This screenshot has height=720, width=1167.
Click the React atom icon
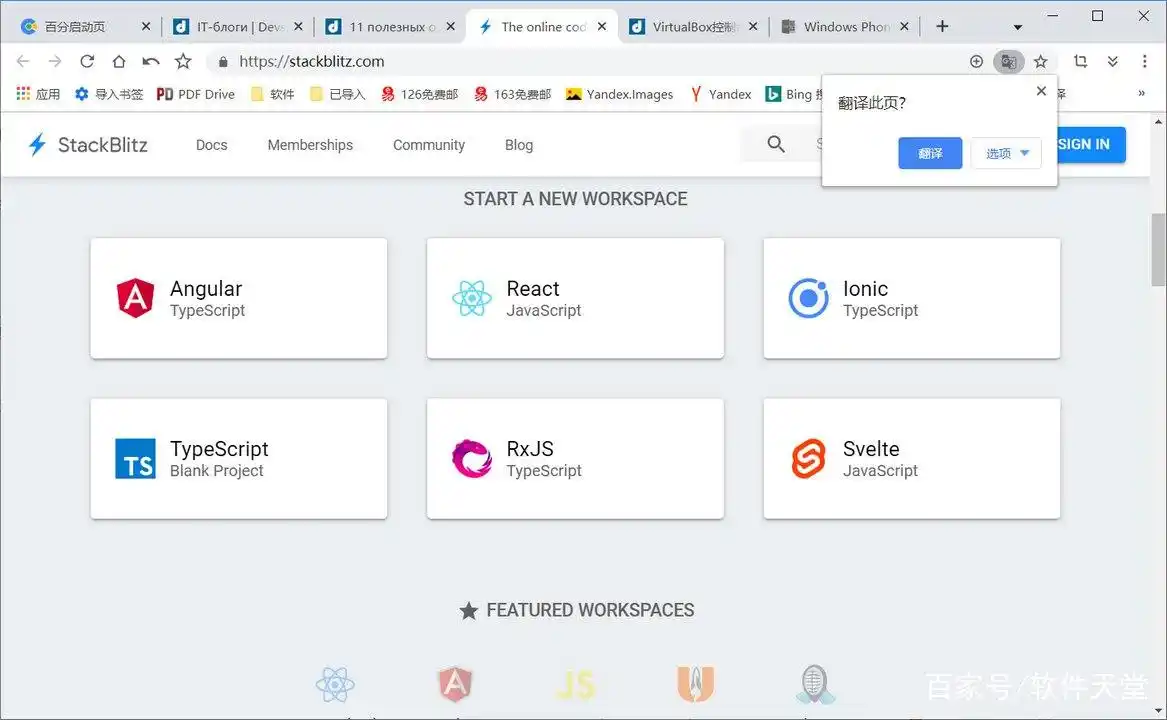pos(471,298)
